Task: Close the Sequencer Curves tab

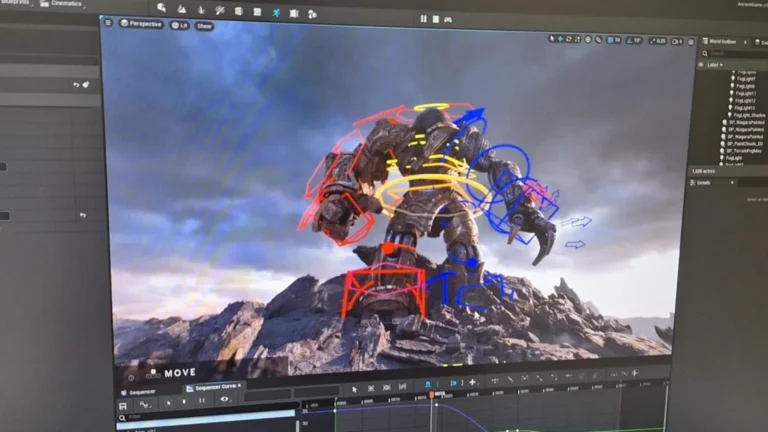Action: click(239, 386)
